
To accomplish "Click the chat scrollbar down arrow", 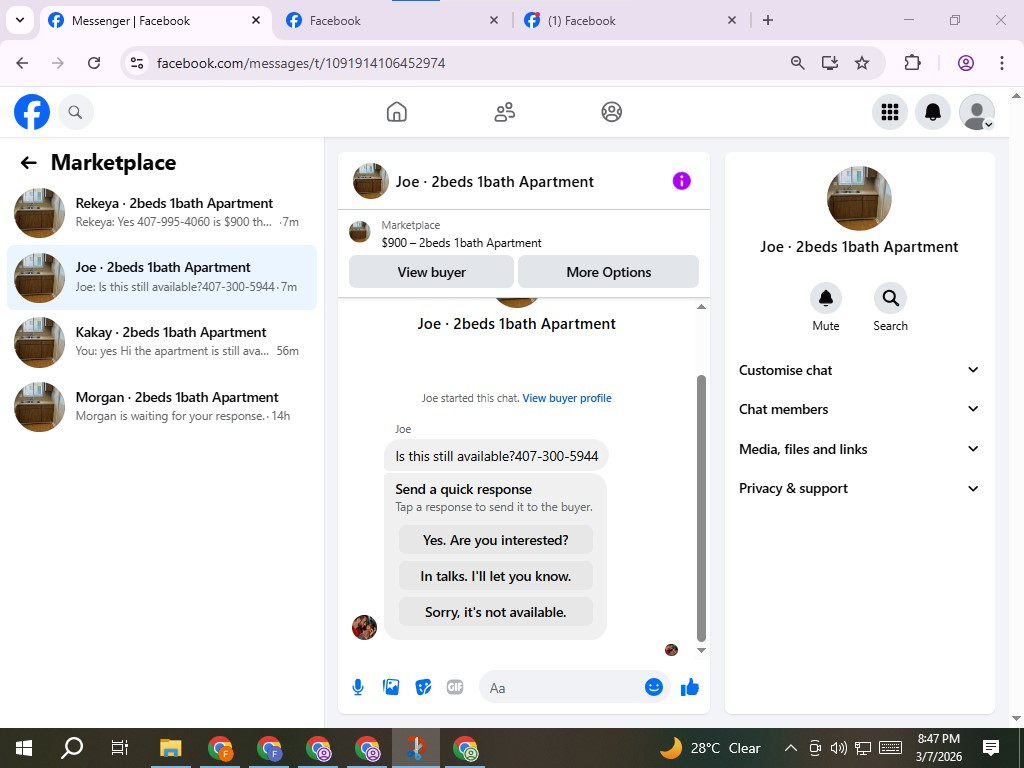I will pos(701,650).
